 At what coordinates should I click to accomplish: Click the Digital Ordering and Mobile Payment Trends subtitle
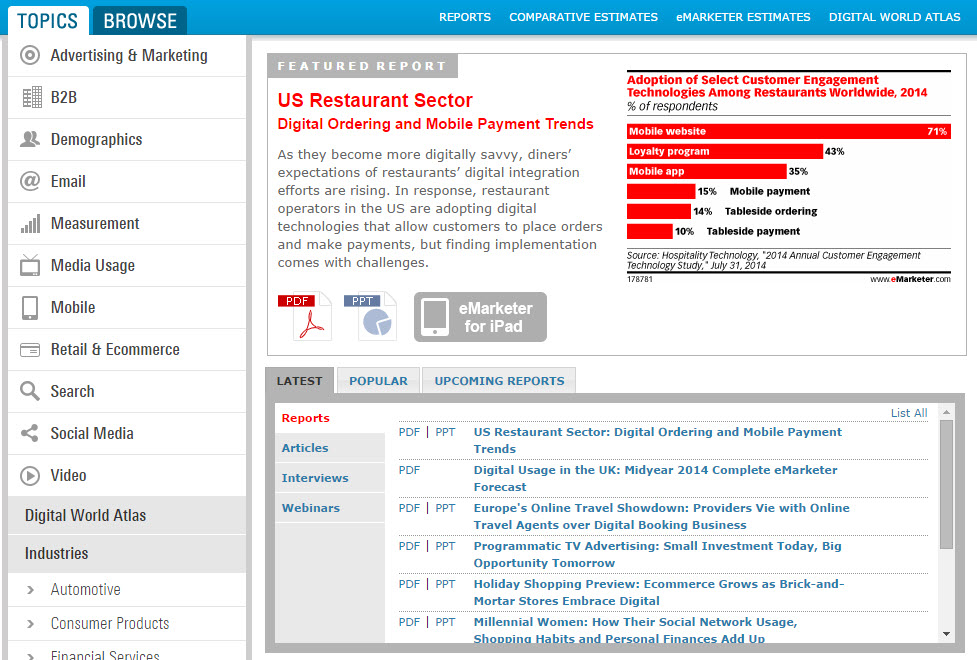coord(436,124)
